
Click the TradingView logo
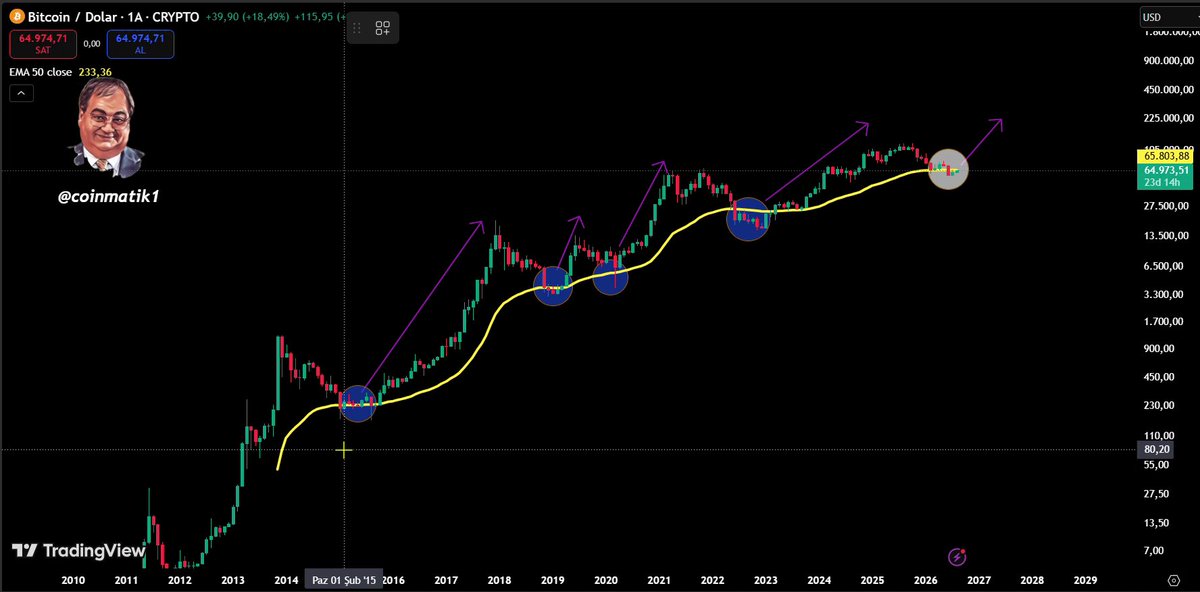point(79,551)
